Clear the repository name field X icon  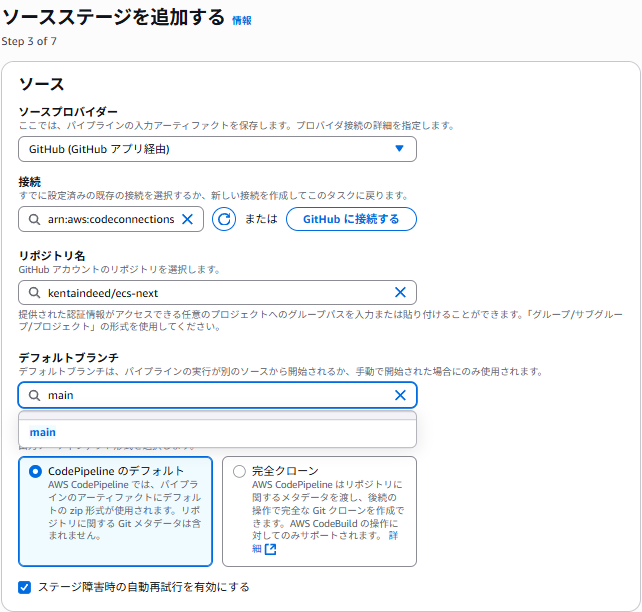point(400,293)
